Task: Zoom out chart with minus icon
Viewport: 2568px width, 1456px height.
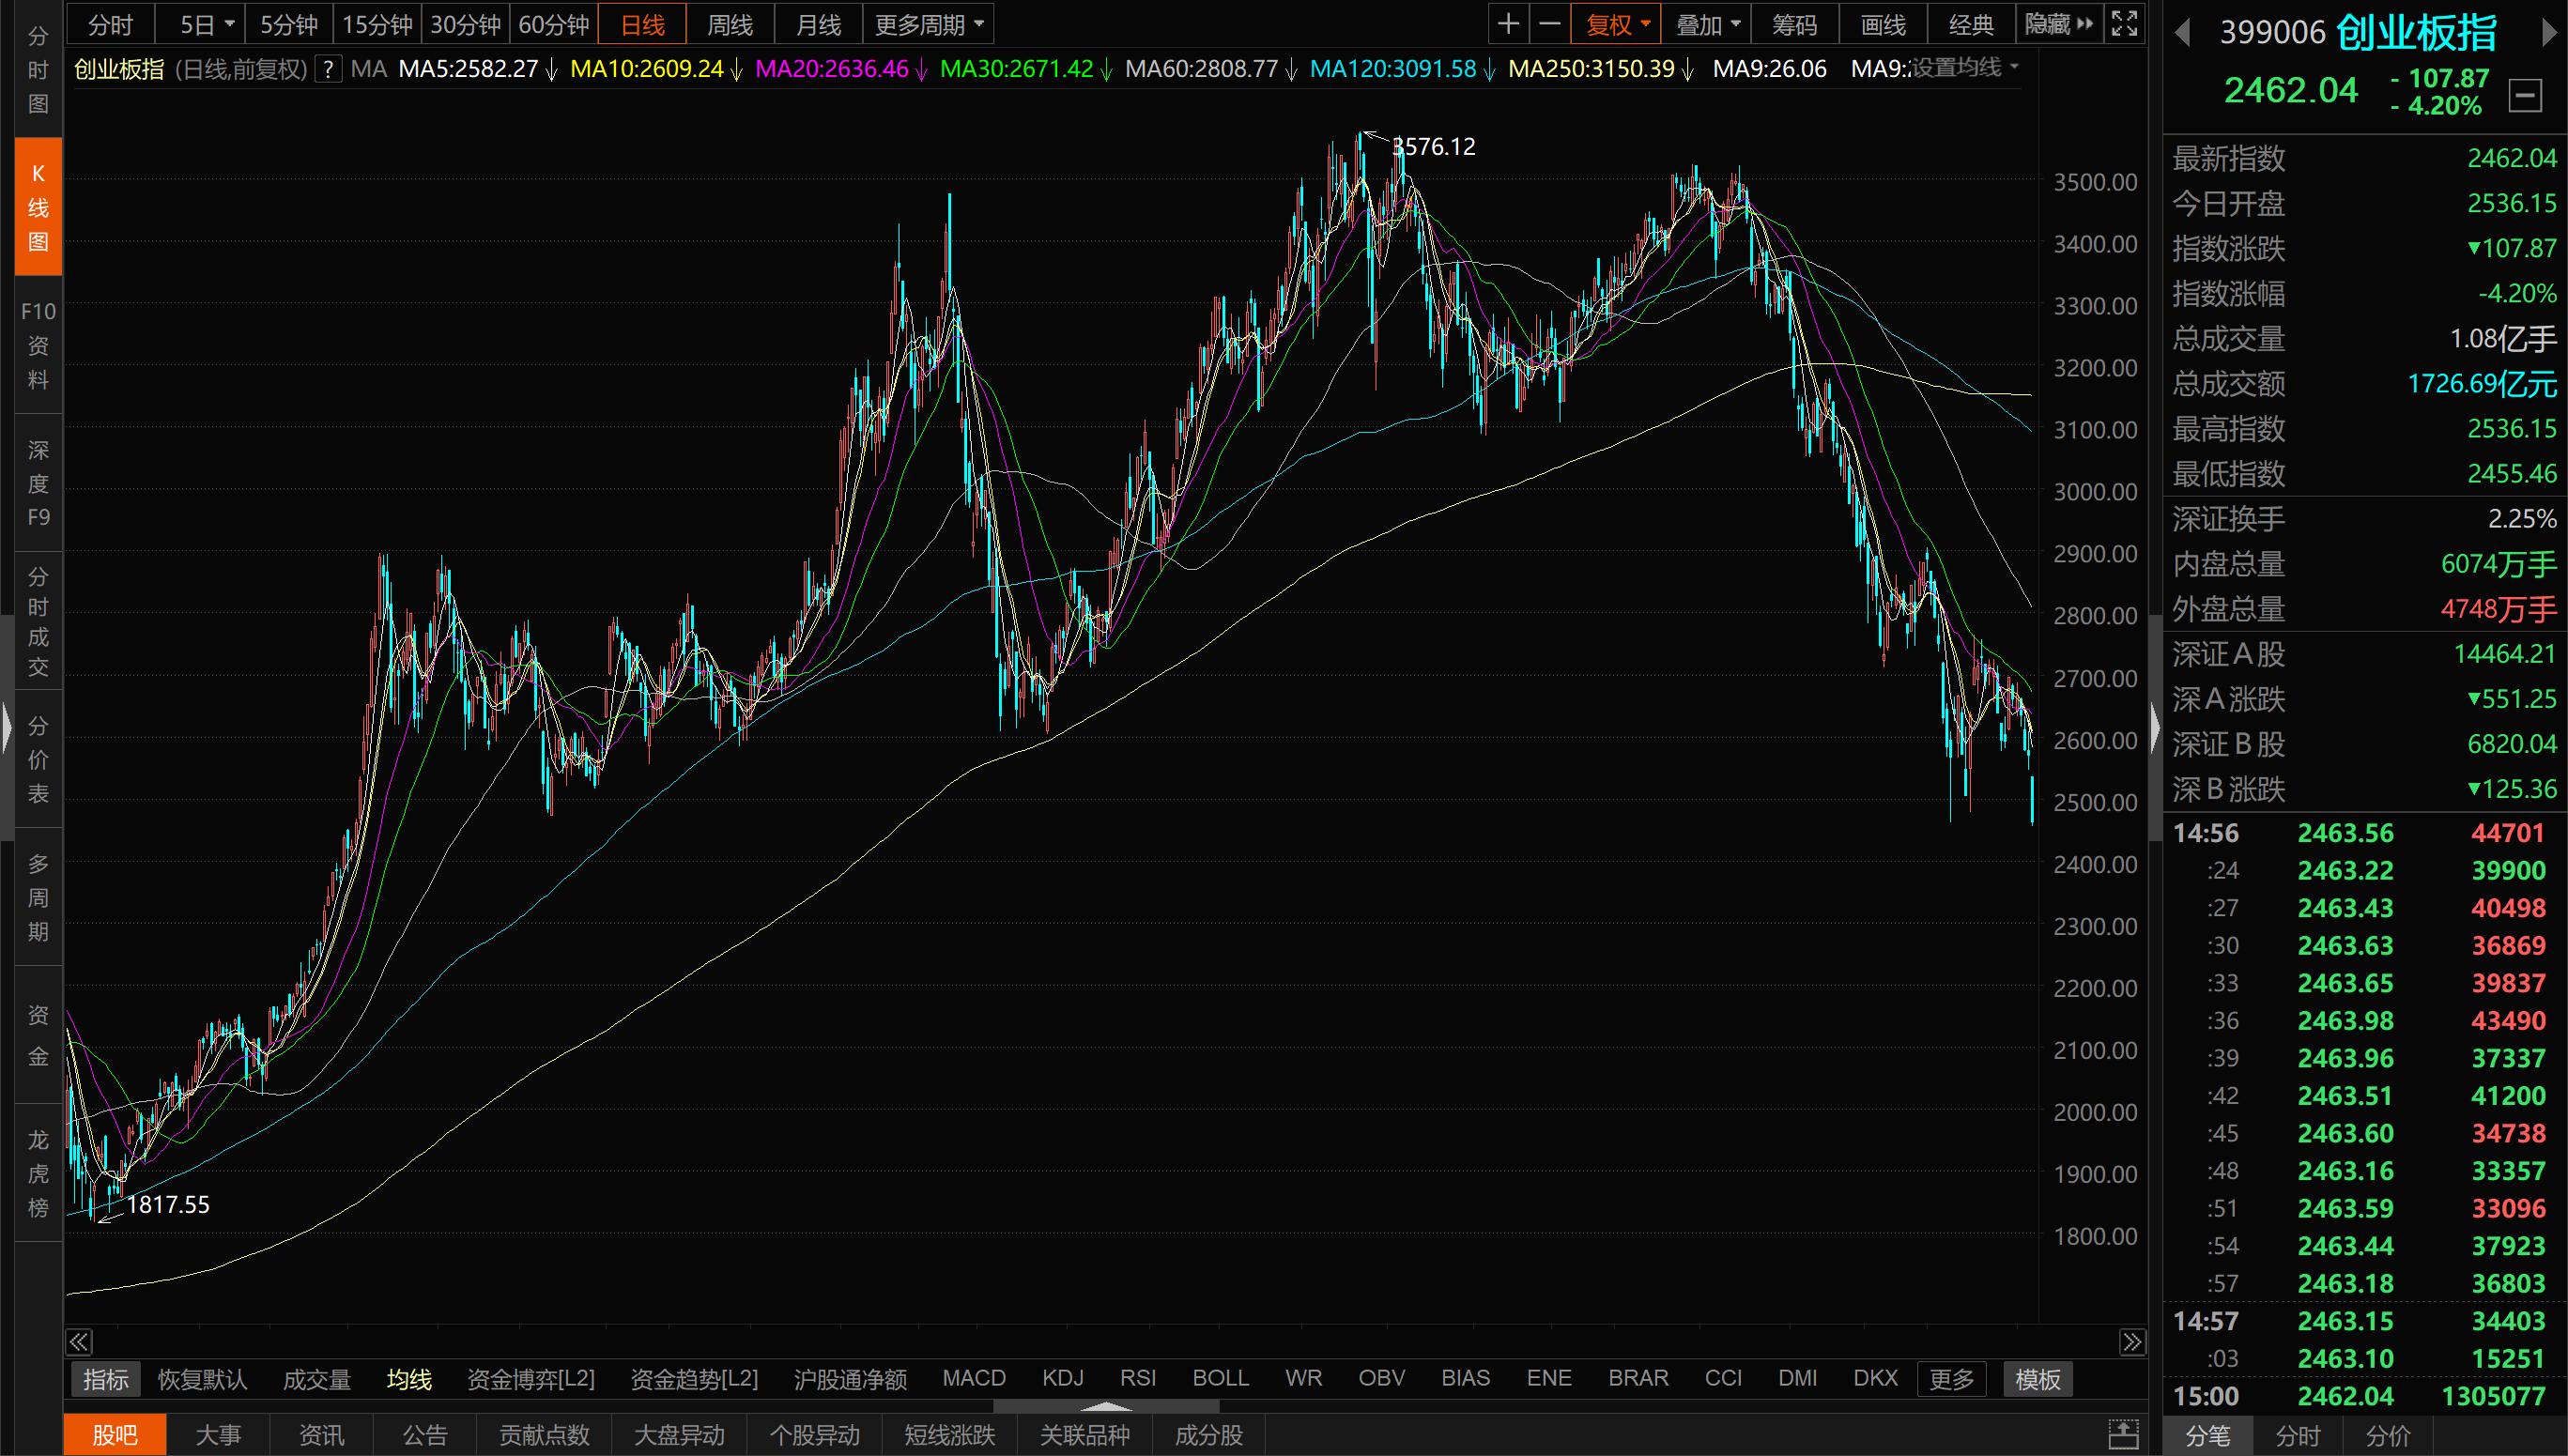Action: point(1549,24)
